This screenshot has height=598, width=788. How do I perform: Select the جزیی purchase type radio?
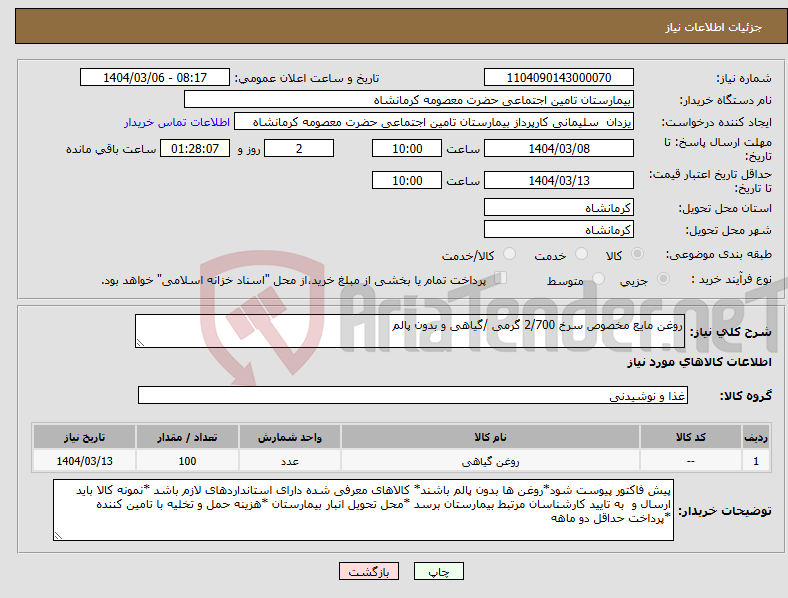[663, 278]
